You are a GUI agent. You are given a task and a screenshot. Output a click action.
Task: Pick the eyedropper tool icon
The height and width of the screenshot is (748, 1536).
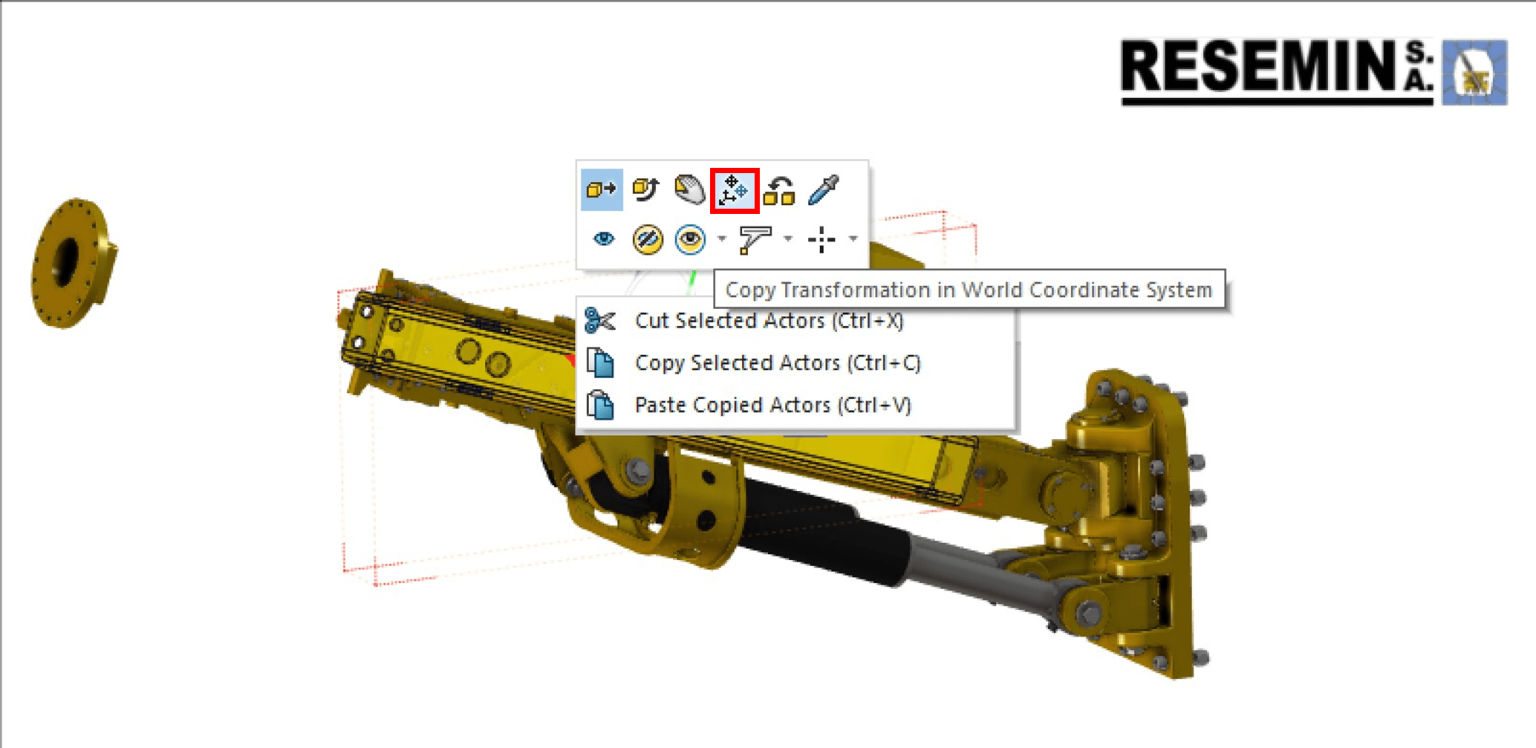tap(823, 190)
